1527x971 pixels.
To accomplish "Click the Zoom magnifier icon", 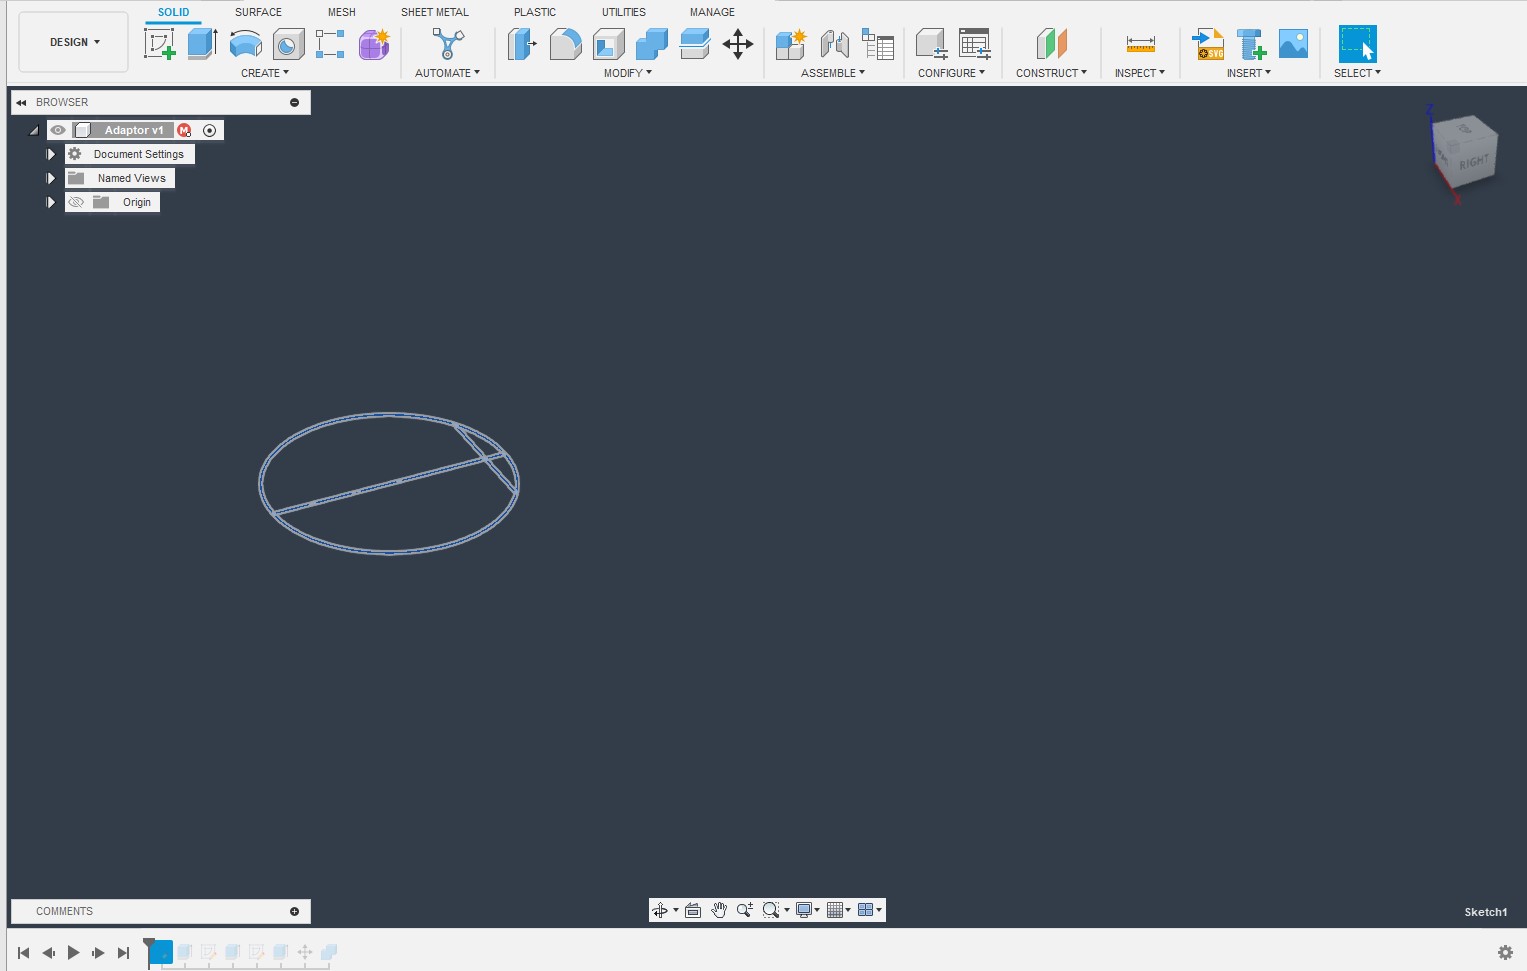I will [745, 910].
